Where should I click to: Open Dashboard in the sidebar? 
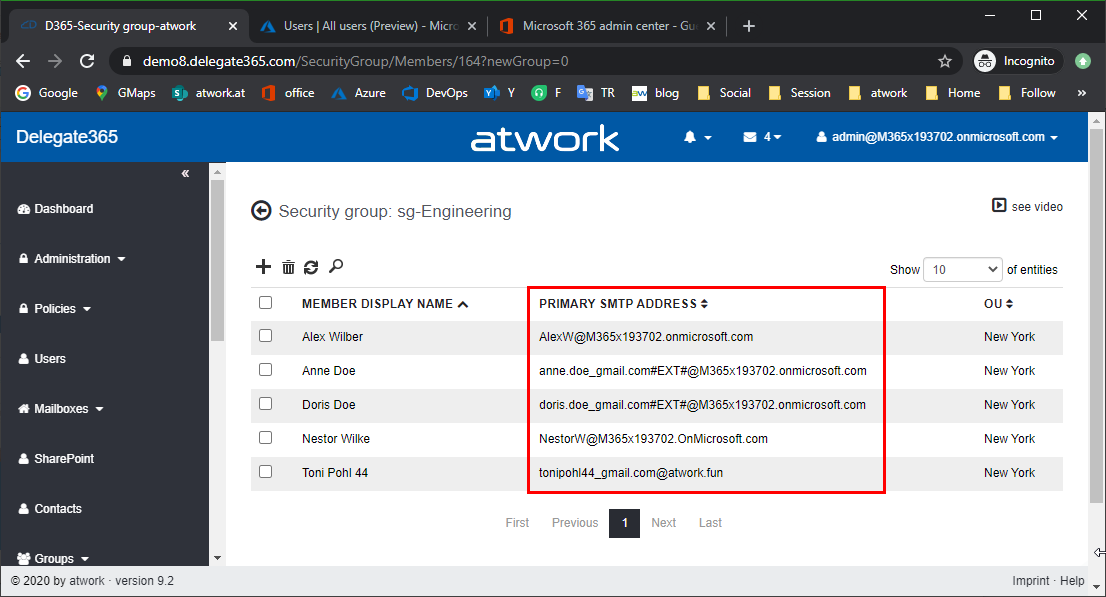(63, 209)
